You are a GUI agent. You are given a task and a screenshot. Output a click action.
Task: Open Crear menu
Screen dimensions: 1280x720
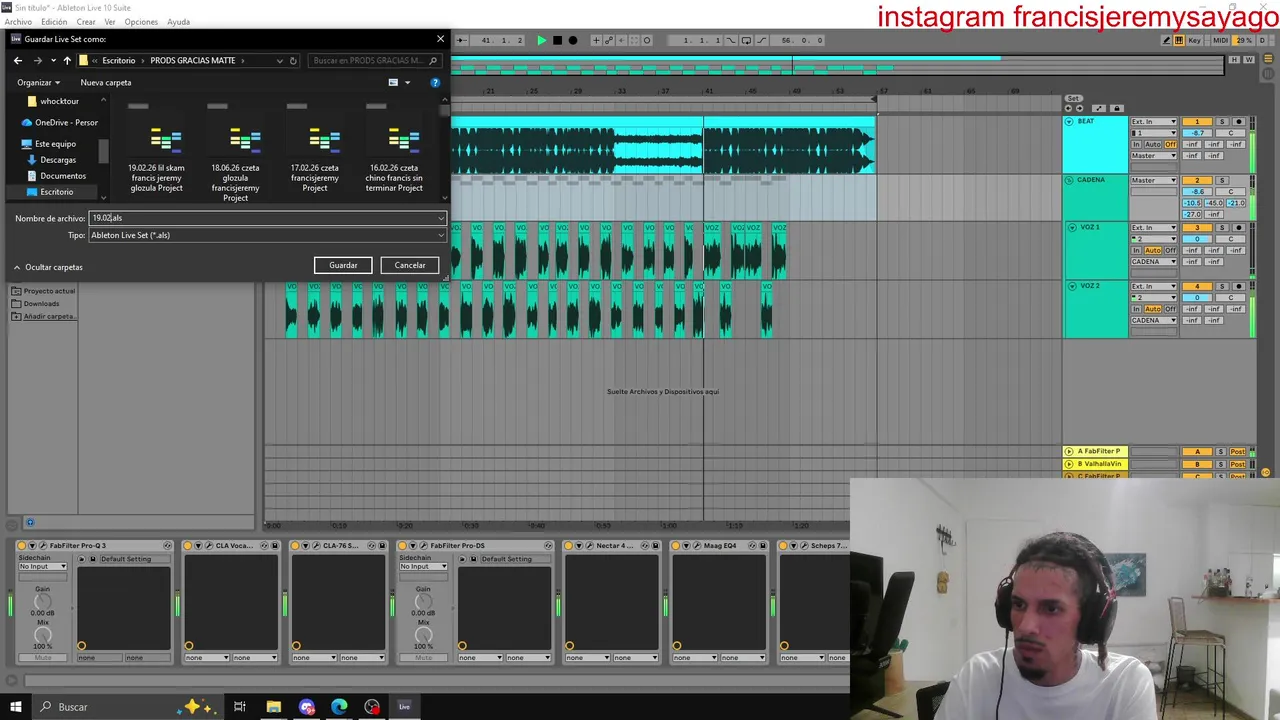(x=86, y=22)
